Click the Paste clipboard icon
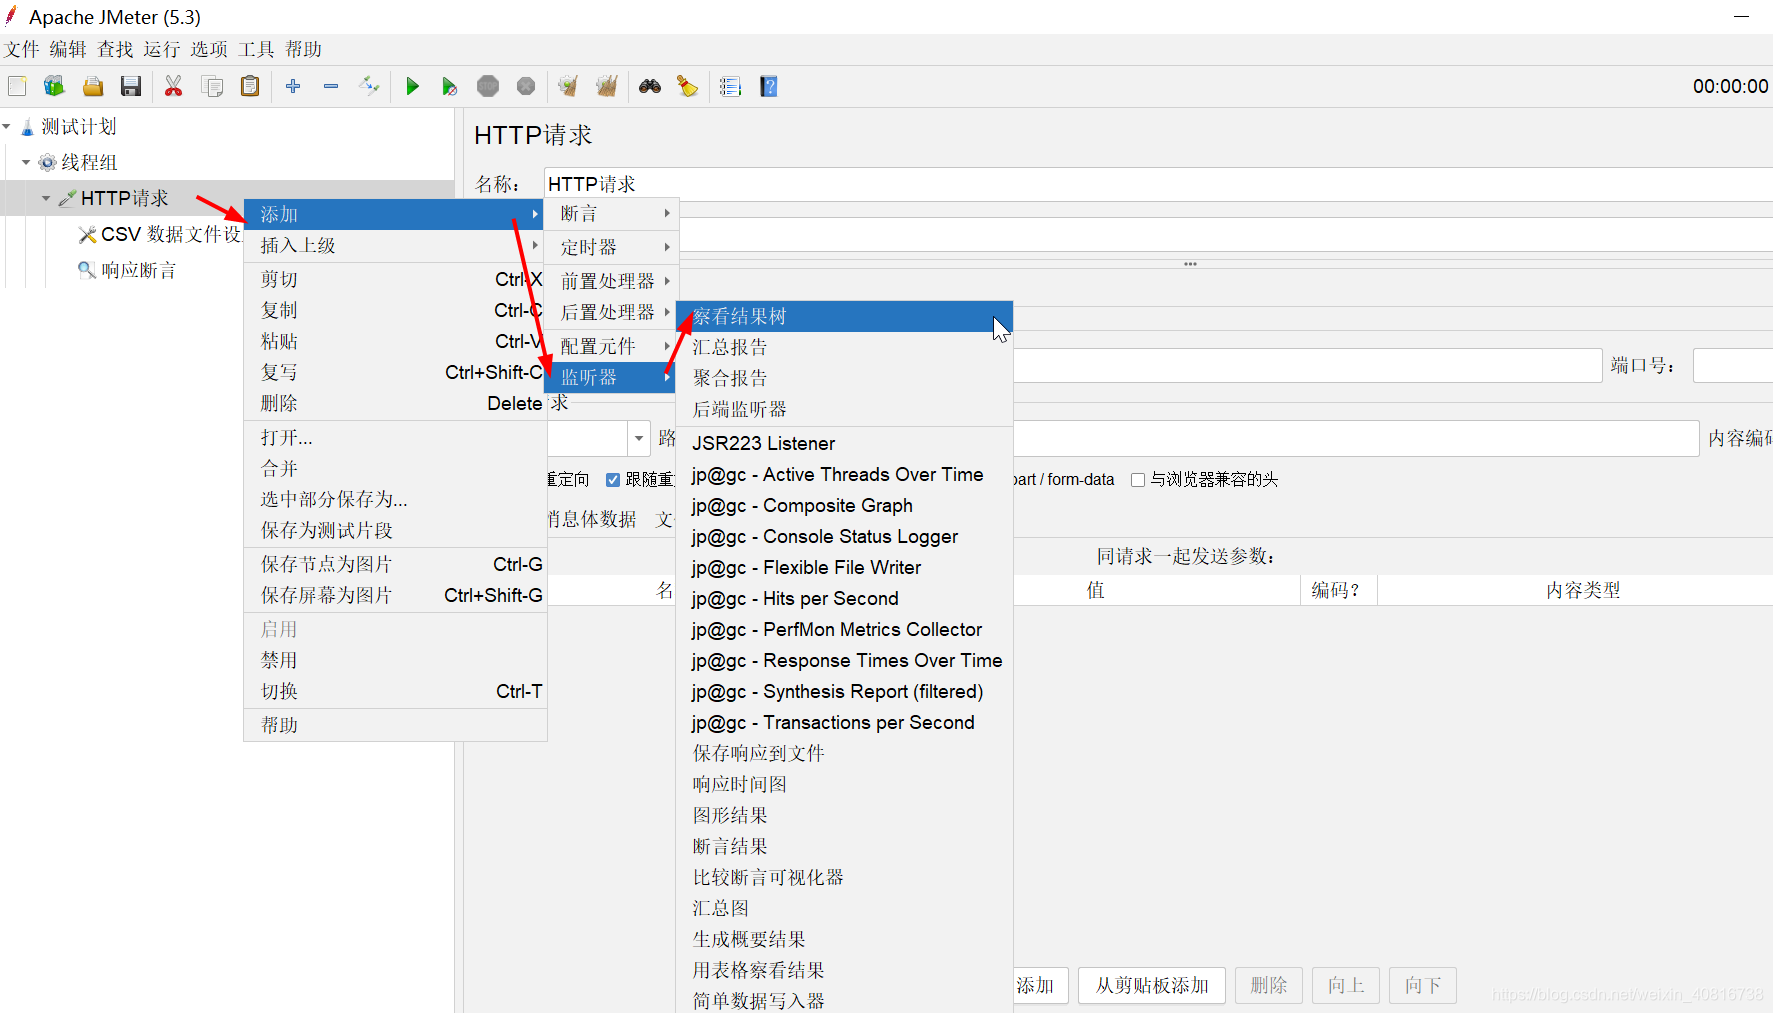This screenshot has height=1013, width=1773. tap(250, 87)
